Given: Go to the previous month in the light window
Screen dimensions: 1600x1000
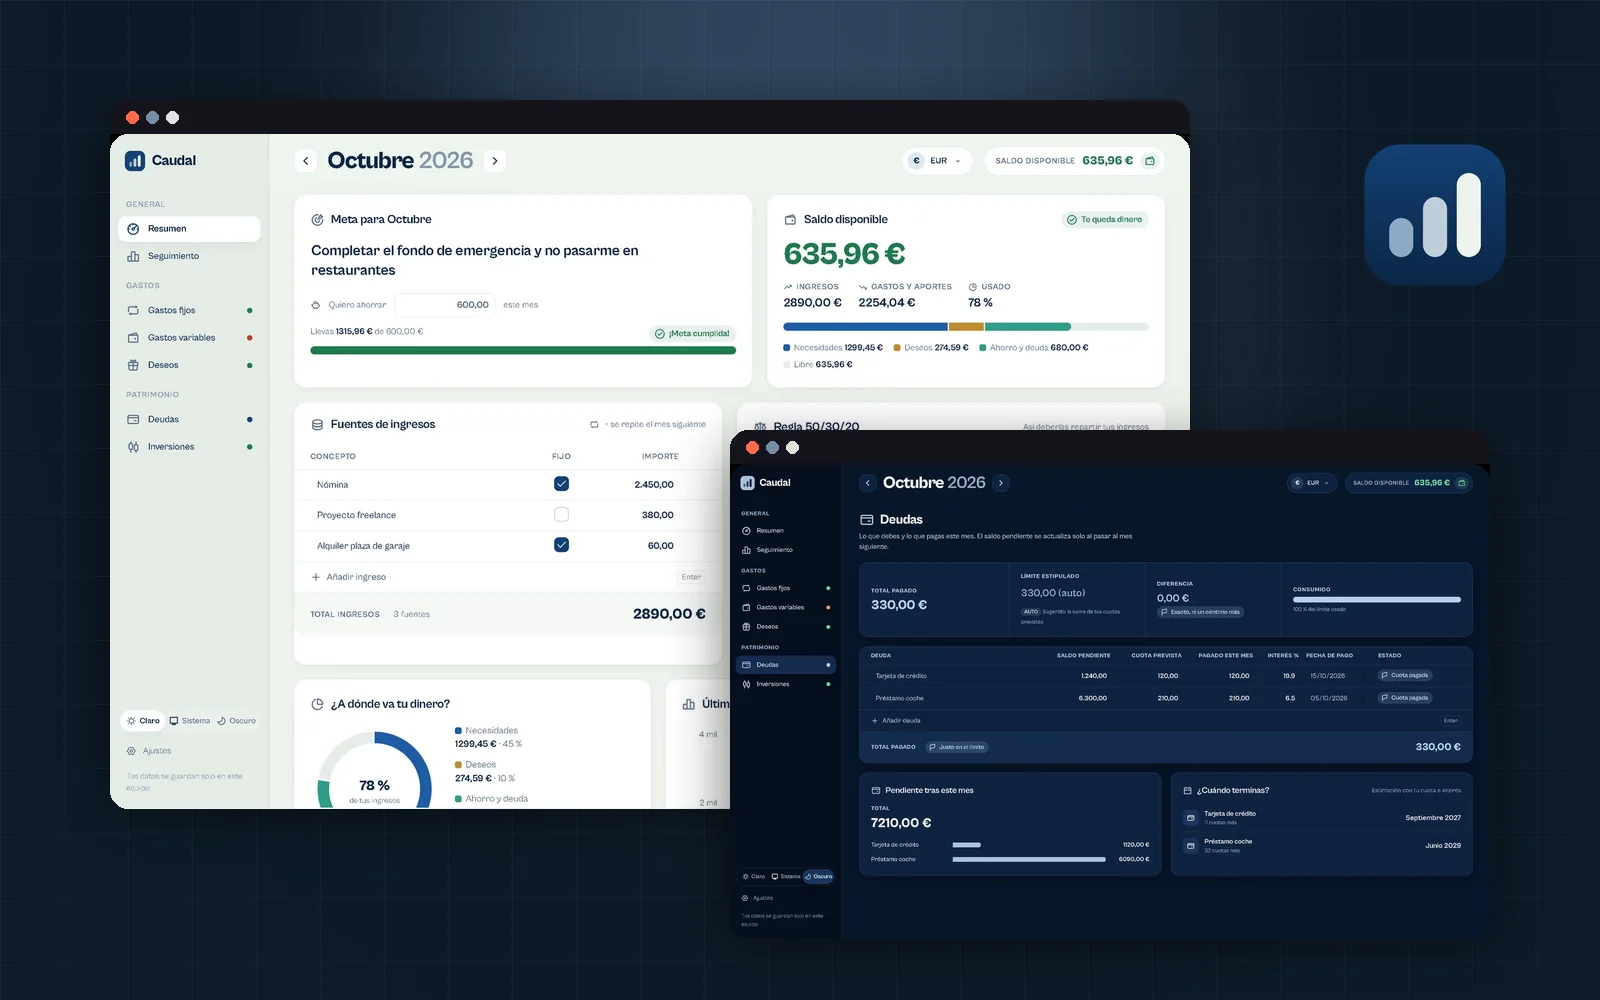Looking at the screenshot, I should [306, 161].
